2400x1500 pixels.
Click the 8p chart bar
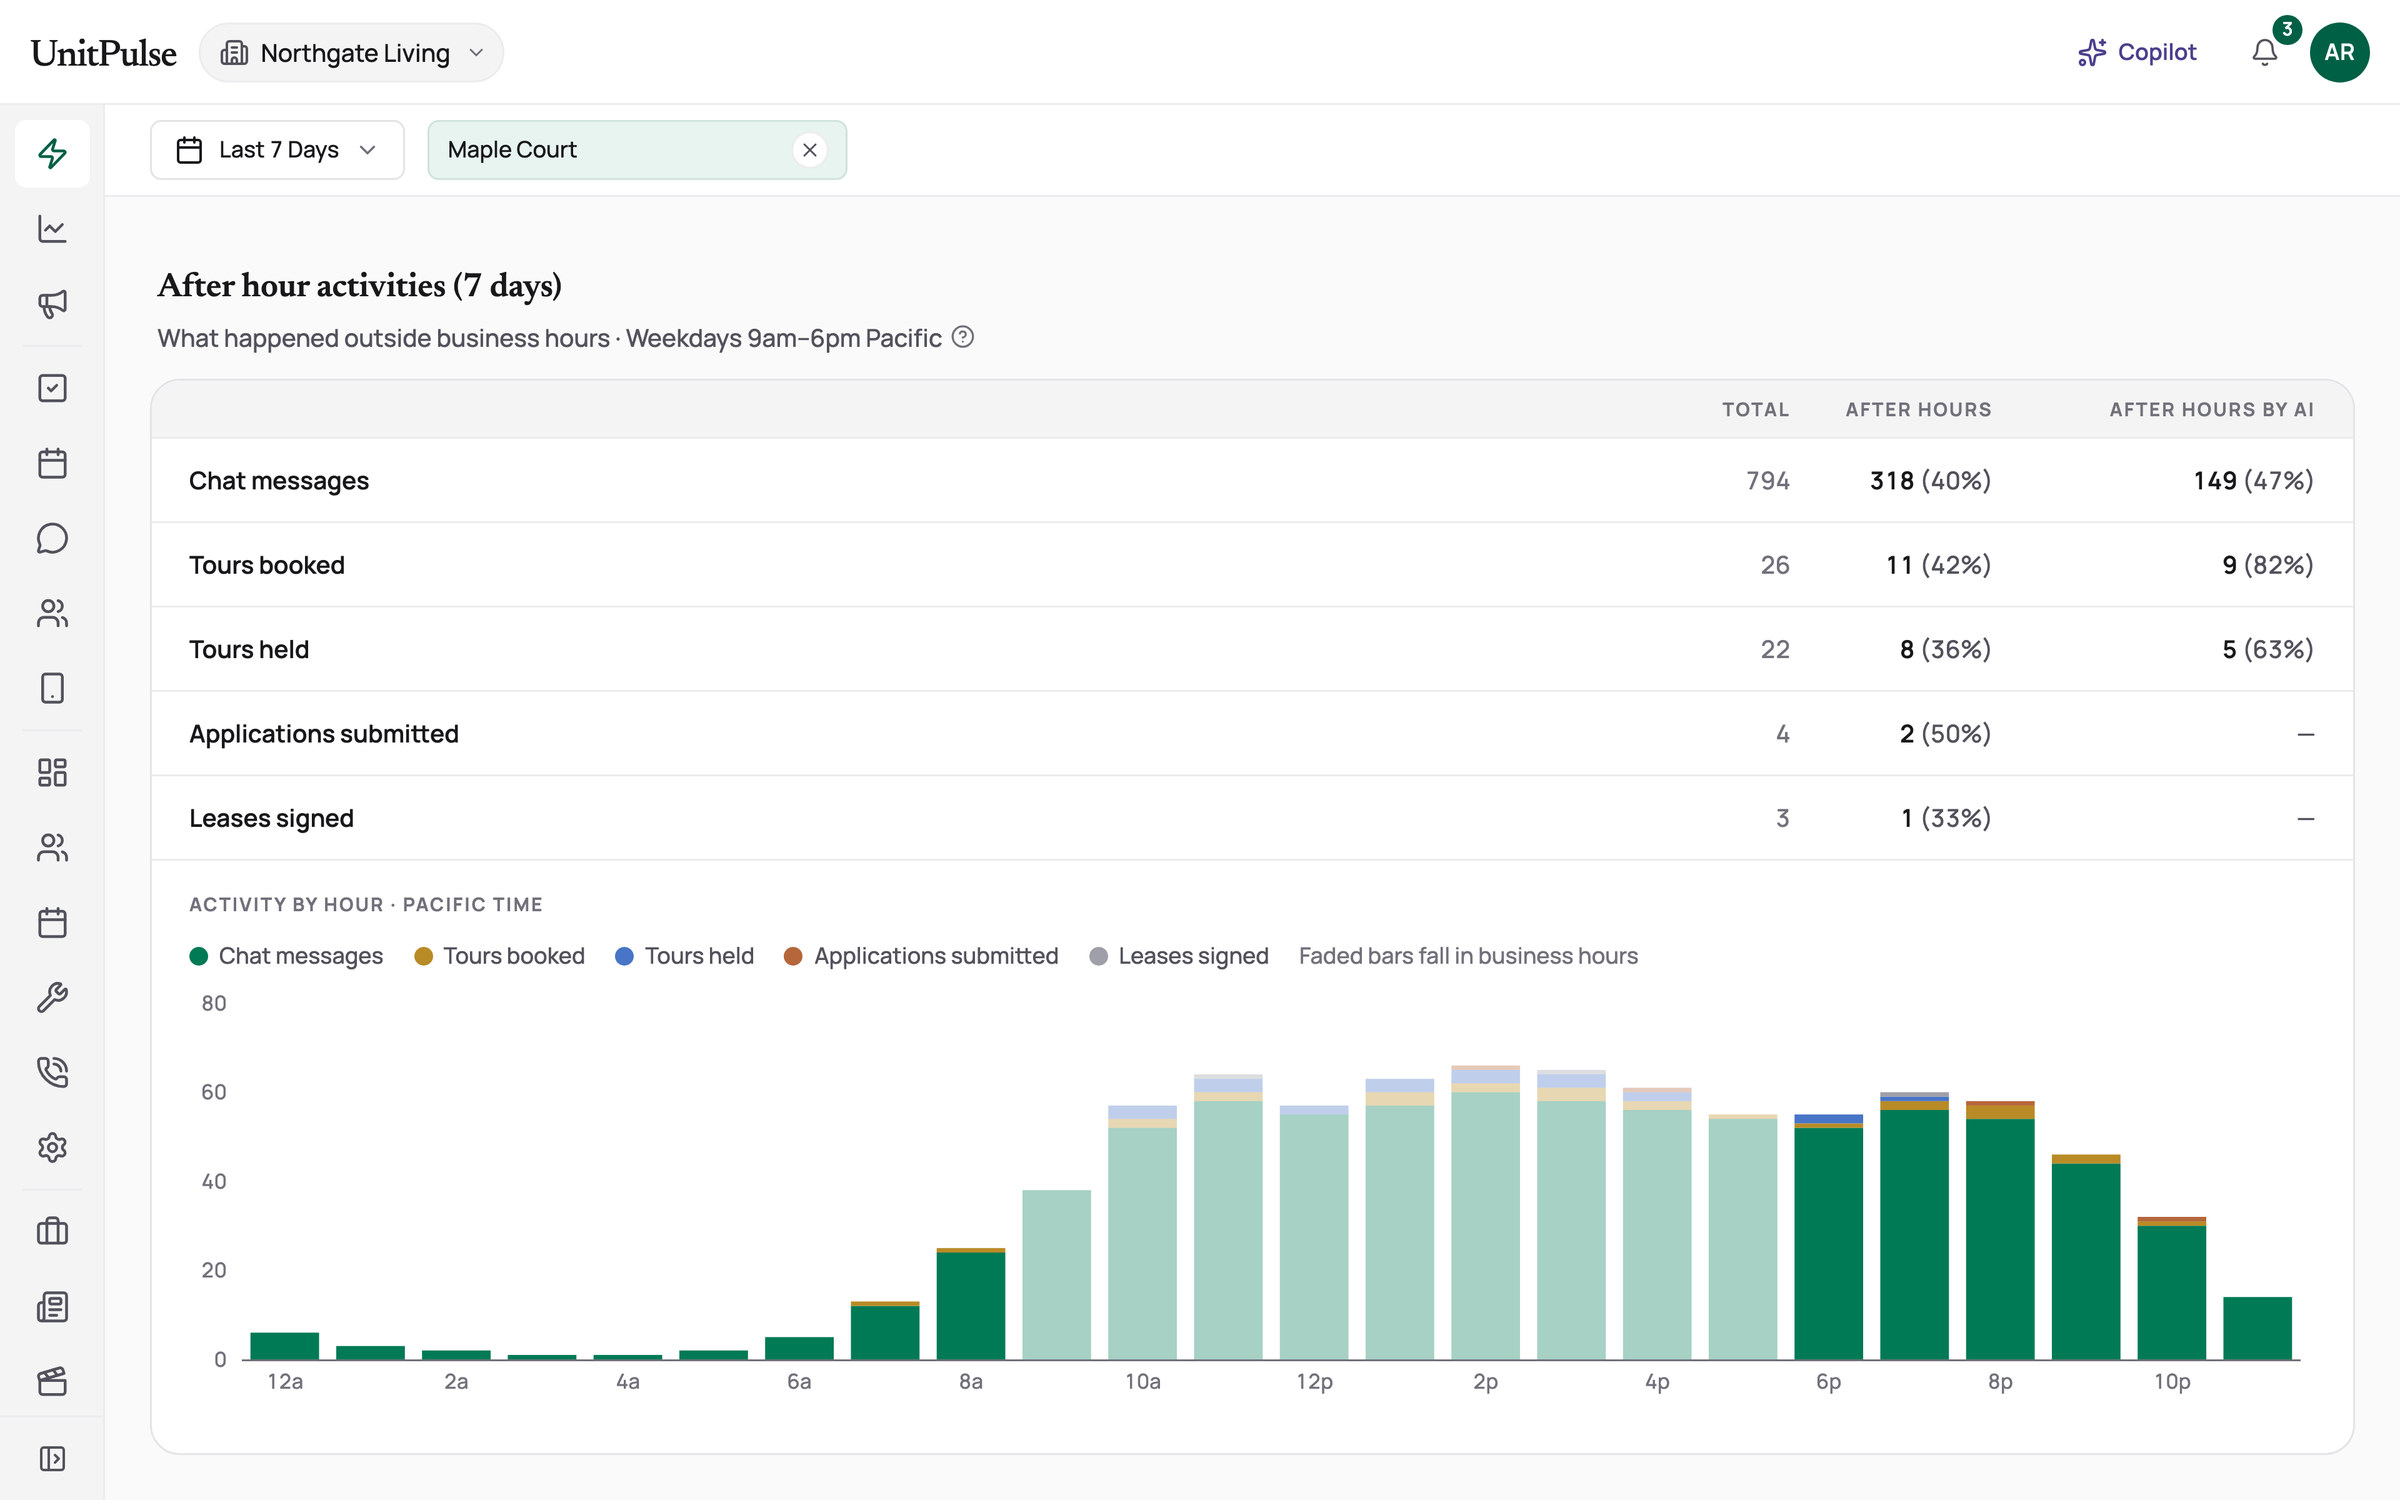[2000, 1231]
